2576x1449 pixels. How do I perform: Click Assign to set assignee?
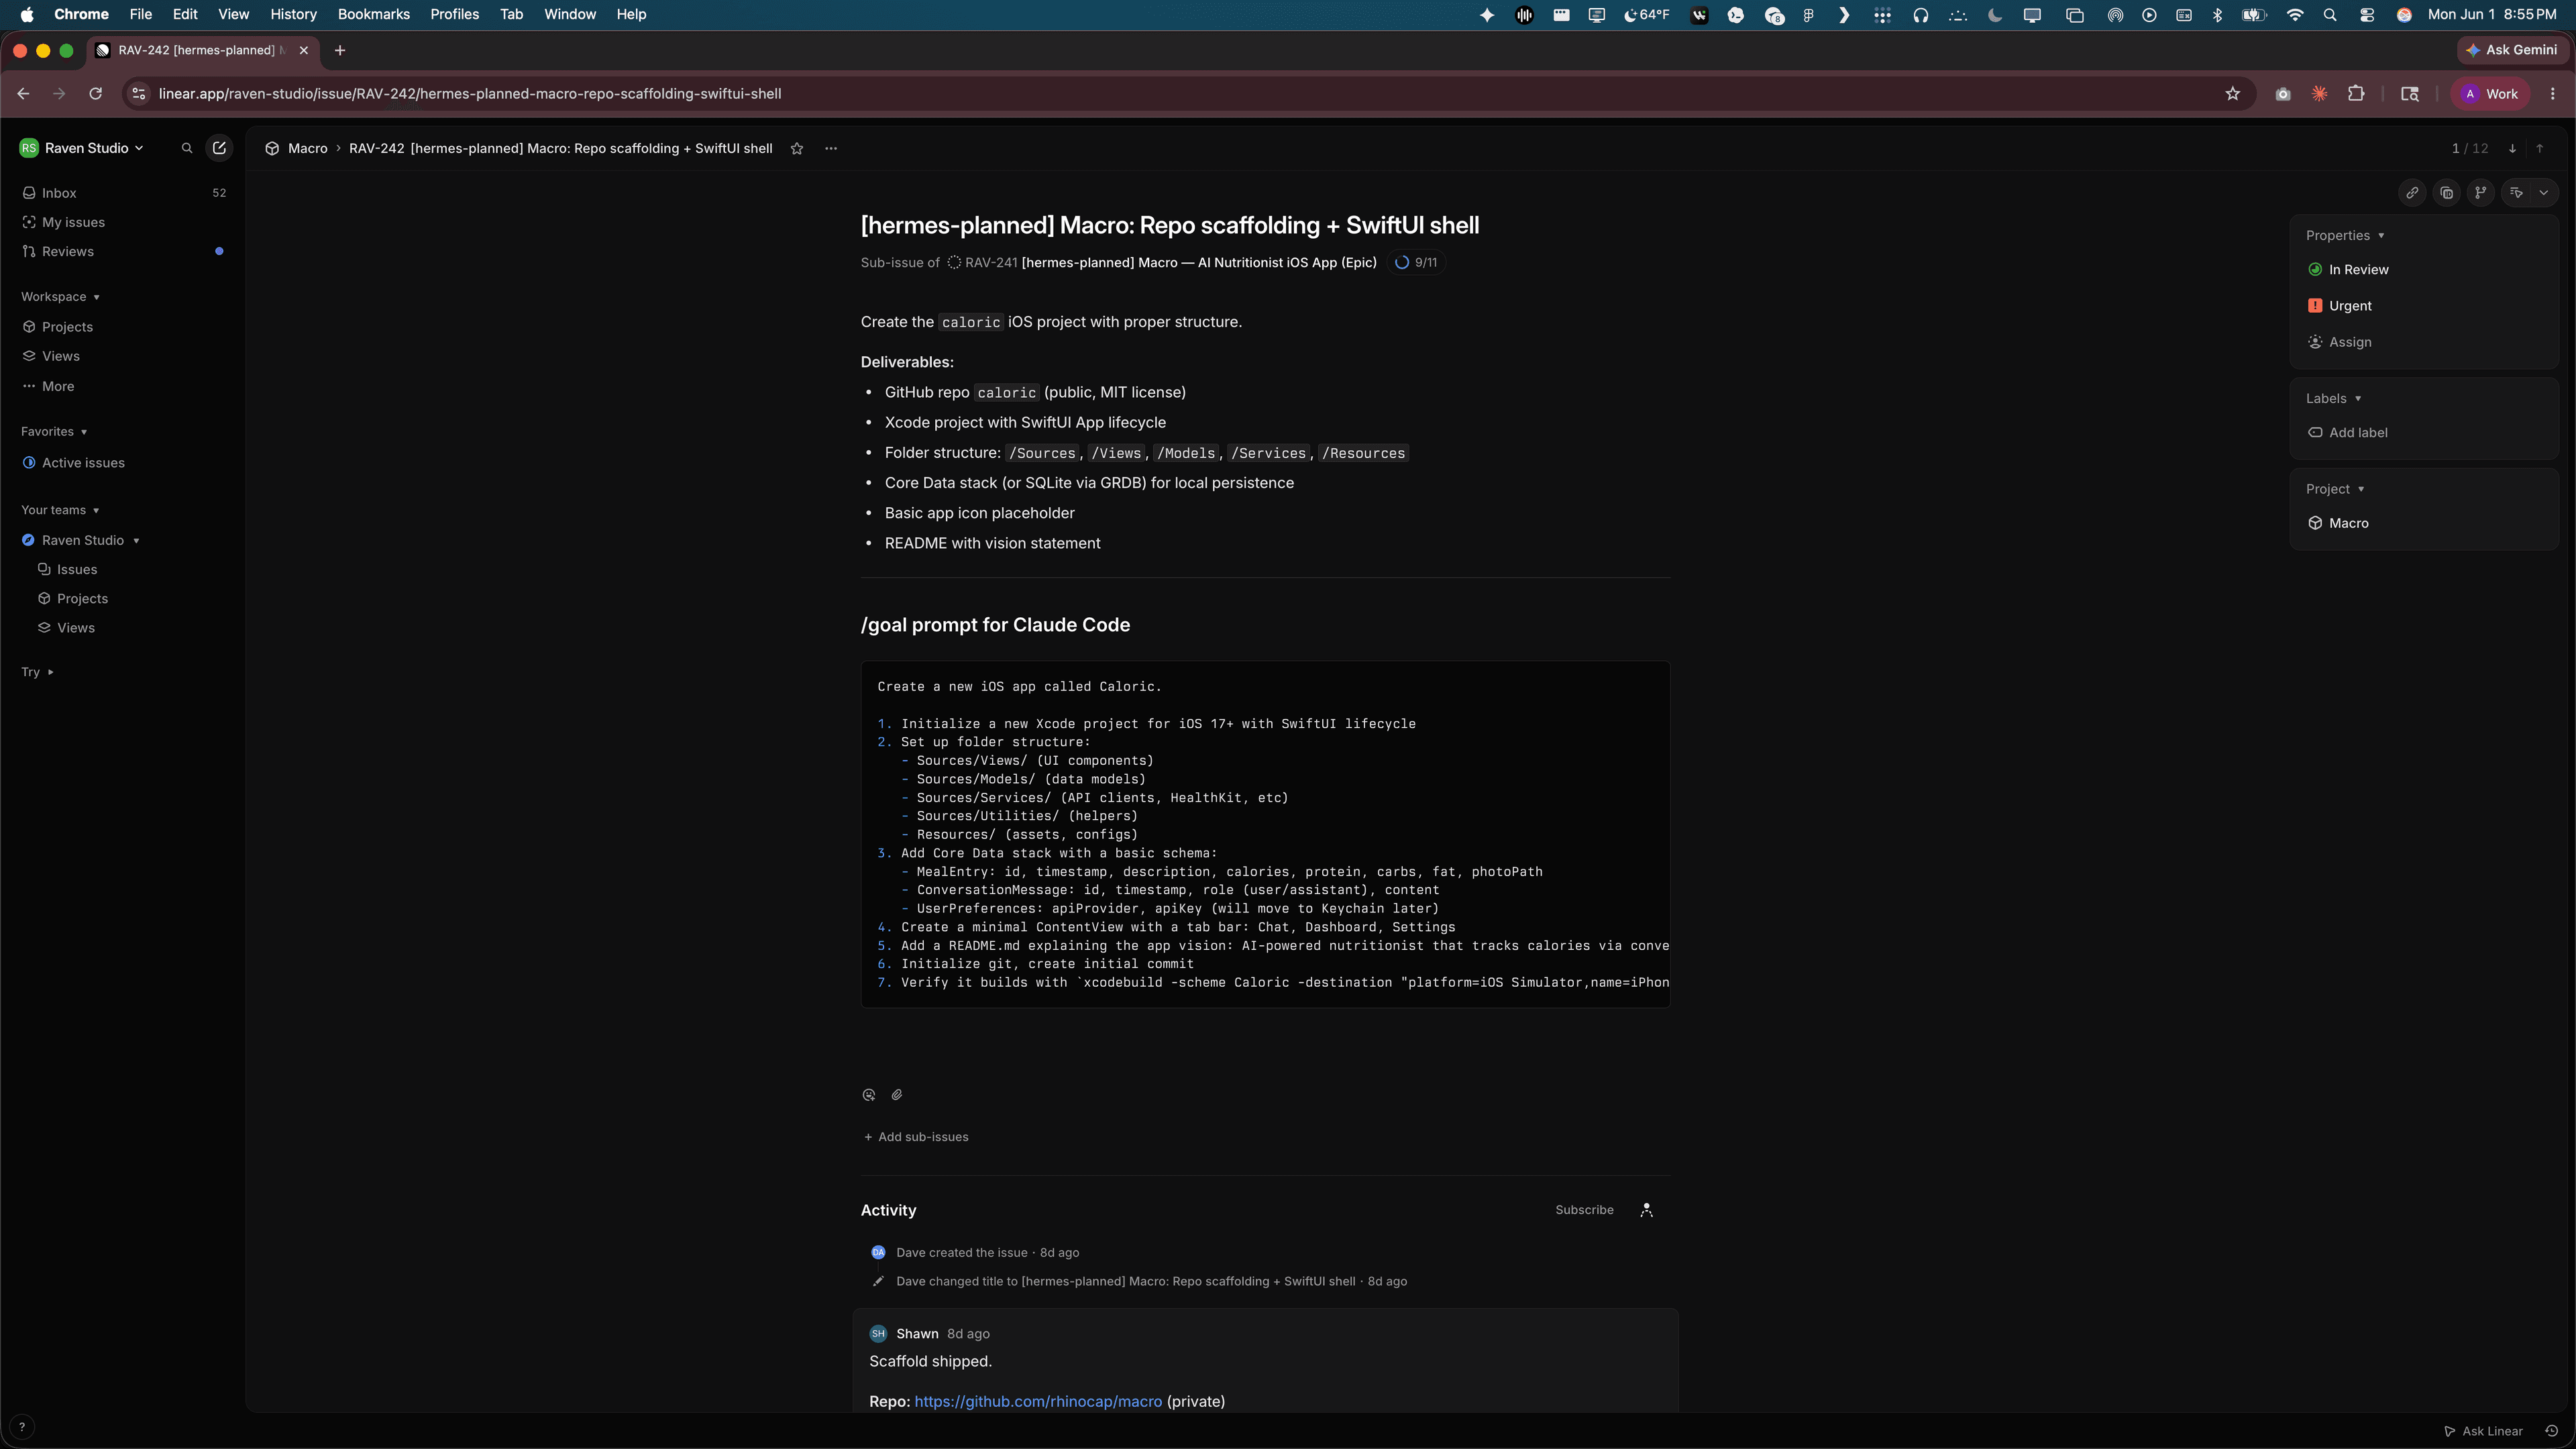2340,342
